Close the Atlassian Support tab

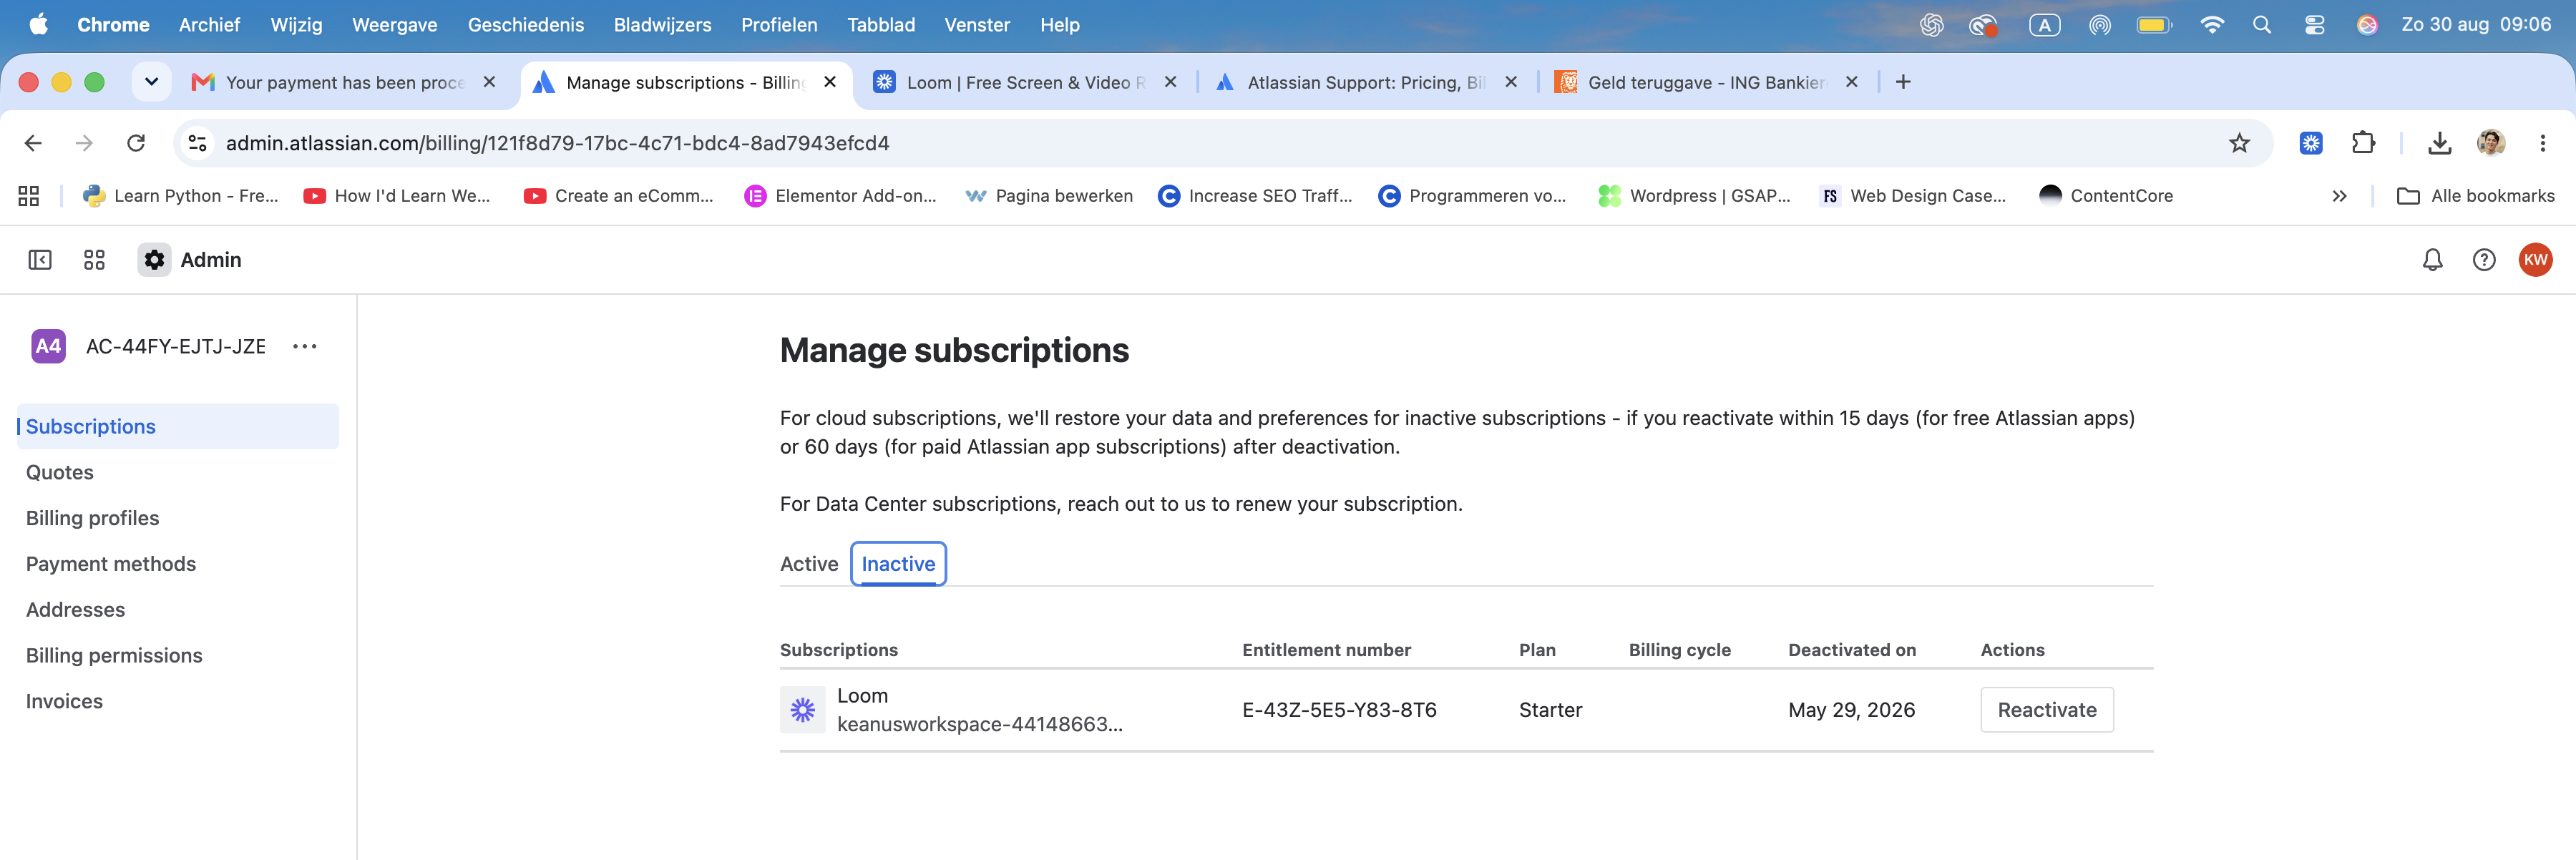click(1511, 82)
